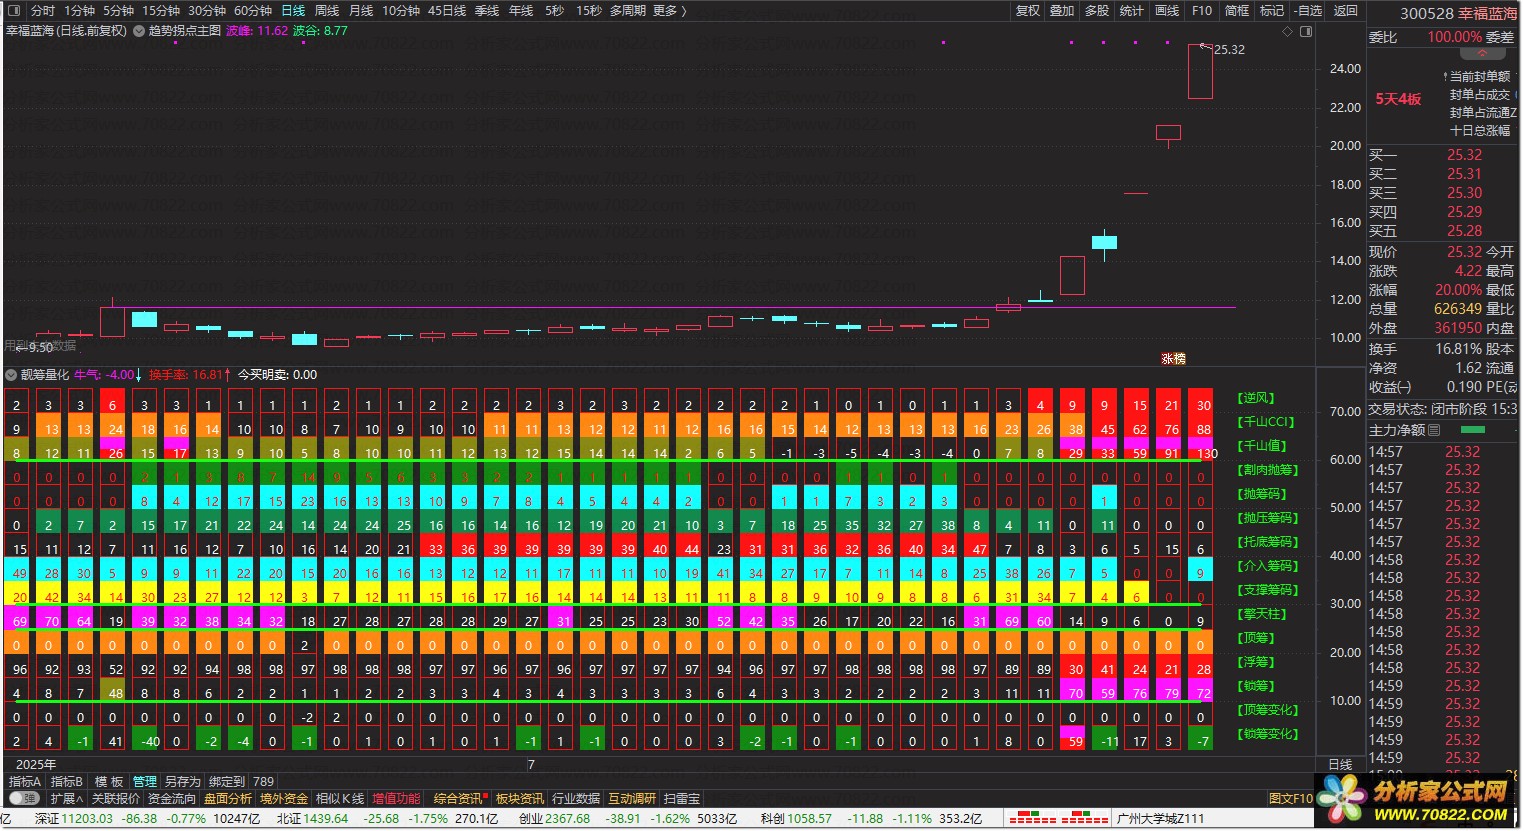Open 盘面分析 tab
The width and height of the screenshot is (1524, 831).
point(228,799)
